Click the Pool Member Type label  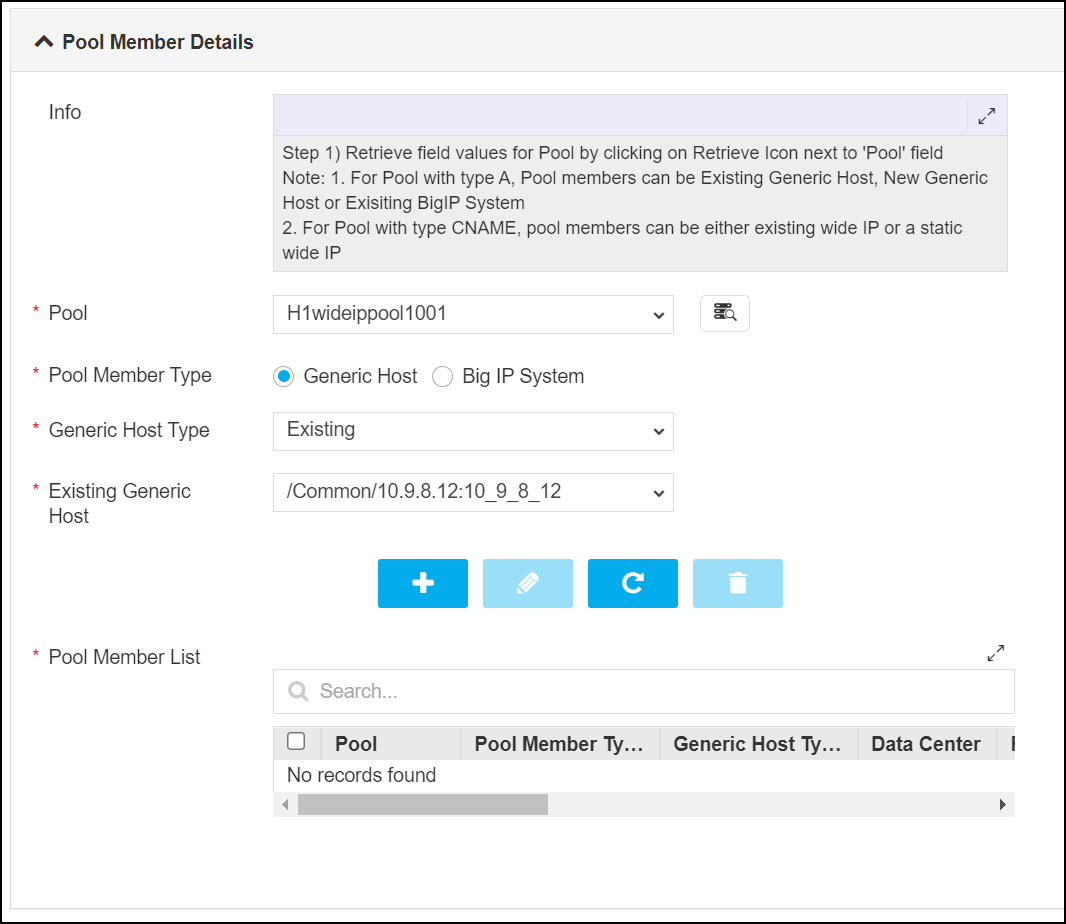(130, 375)
